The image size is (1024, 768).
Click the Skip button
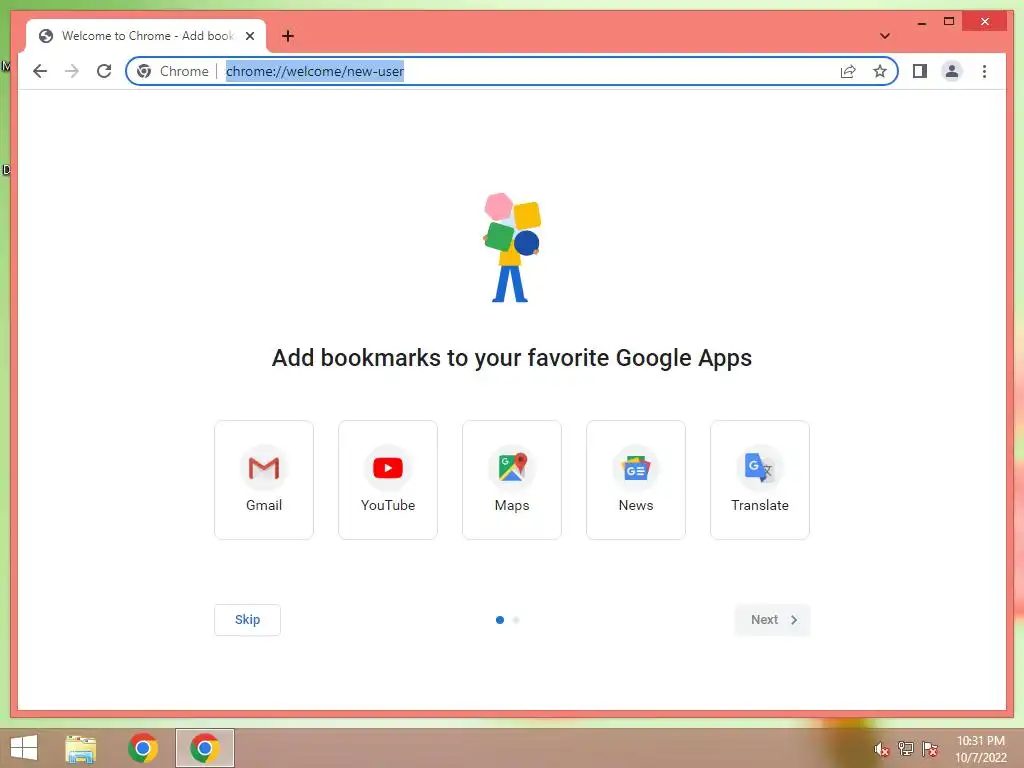tap(248, 620)
